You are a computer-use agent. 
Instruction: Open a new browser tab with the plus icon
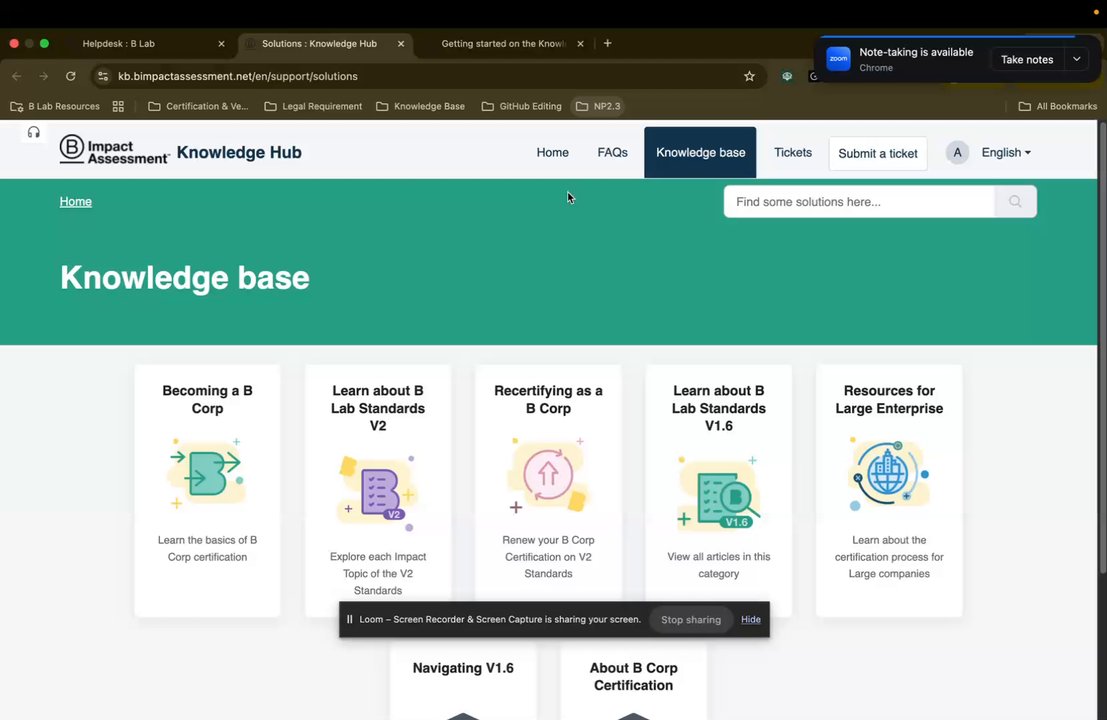607,43
